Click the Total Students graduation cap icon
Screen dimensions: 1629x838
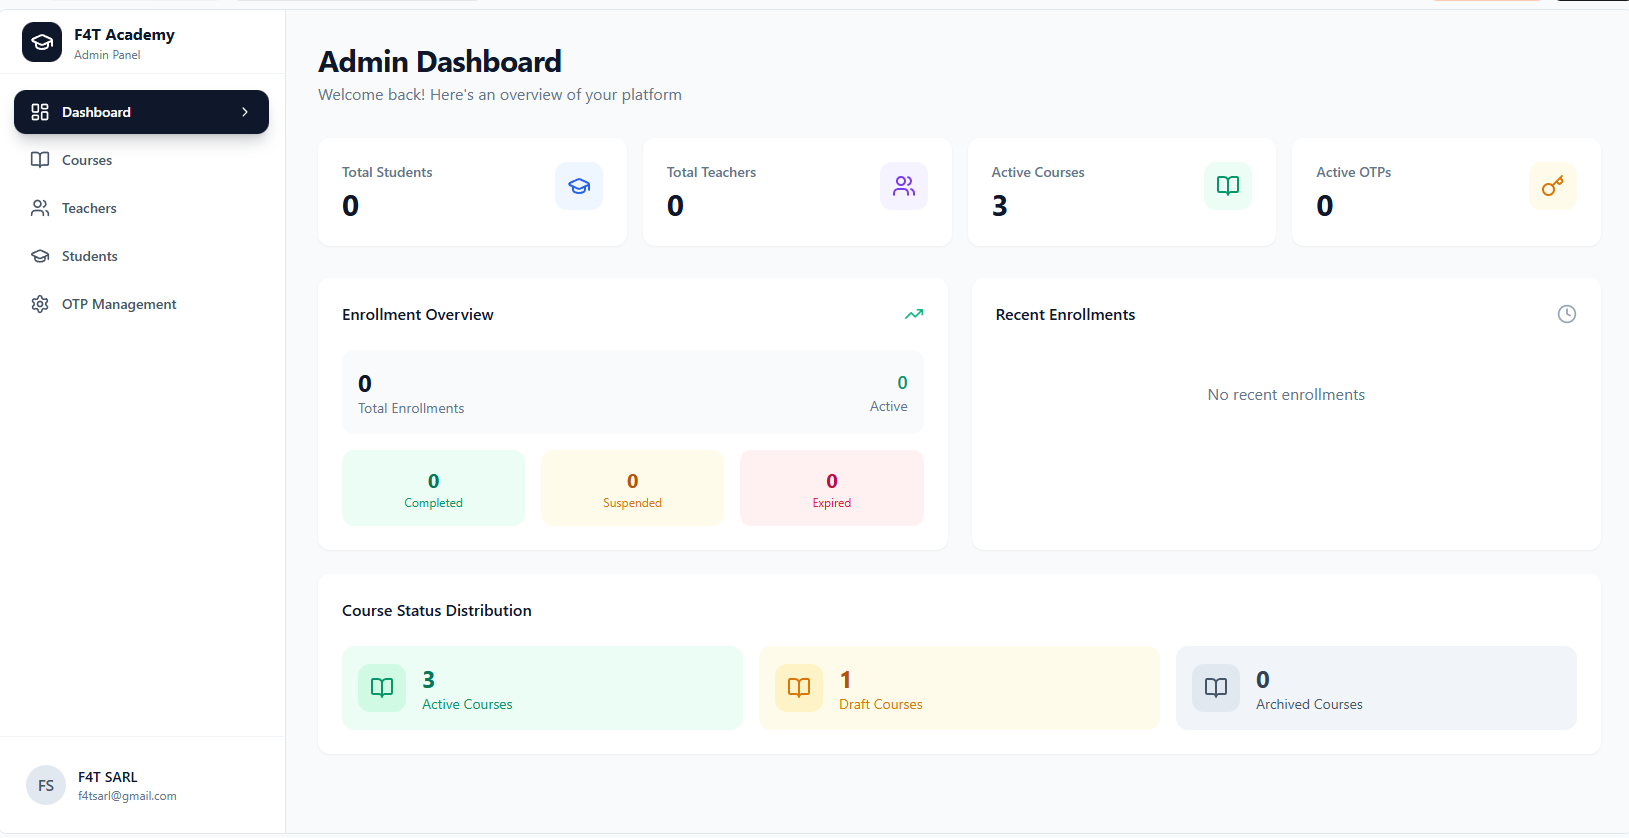click(579, 186)
